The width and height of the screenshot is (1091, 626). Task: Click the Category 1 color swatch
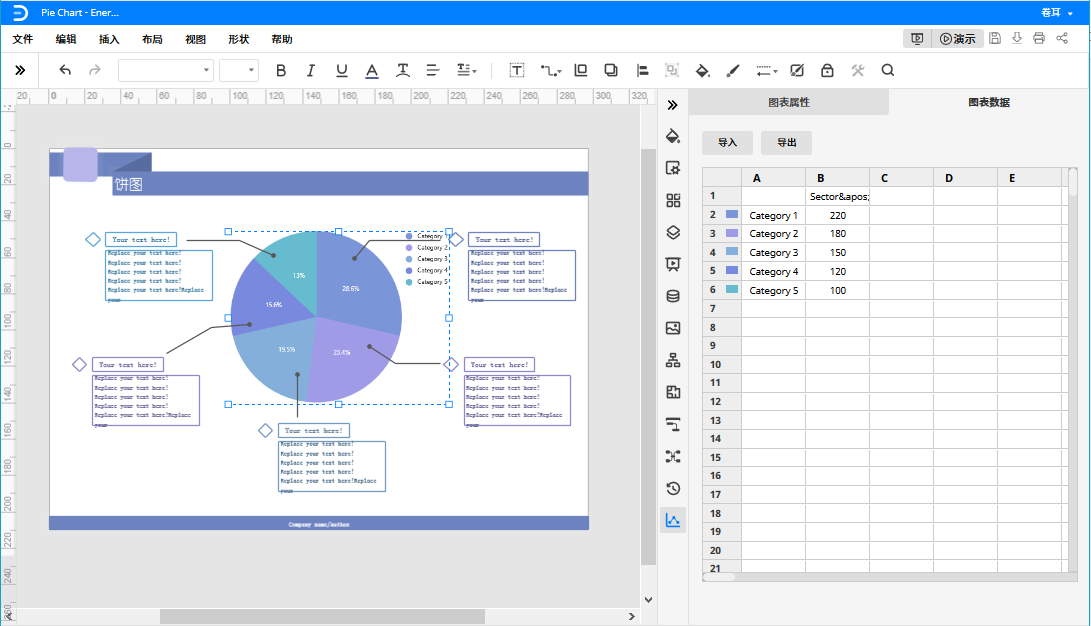[732, 215]
